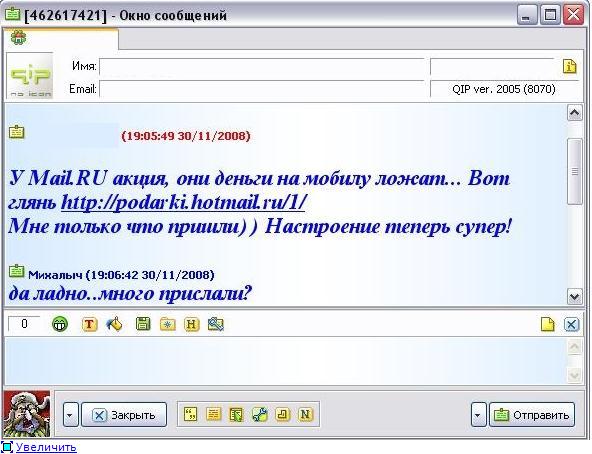Click the yellow lined text icon
This screenshot has height=454, width=592.
coord(213,414)
